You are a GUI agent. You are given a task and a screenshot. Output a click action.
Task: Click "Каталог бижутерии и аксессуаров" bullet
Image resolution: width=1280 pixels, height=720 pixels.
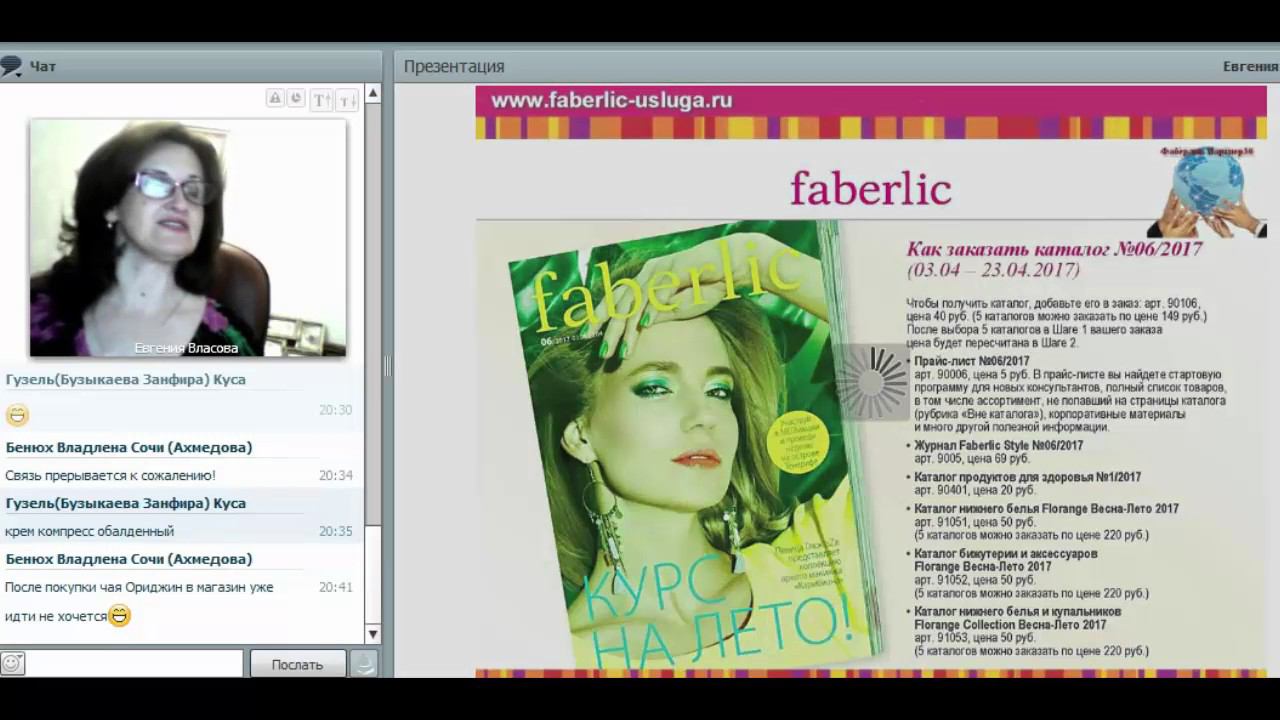(1005, 553)
